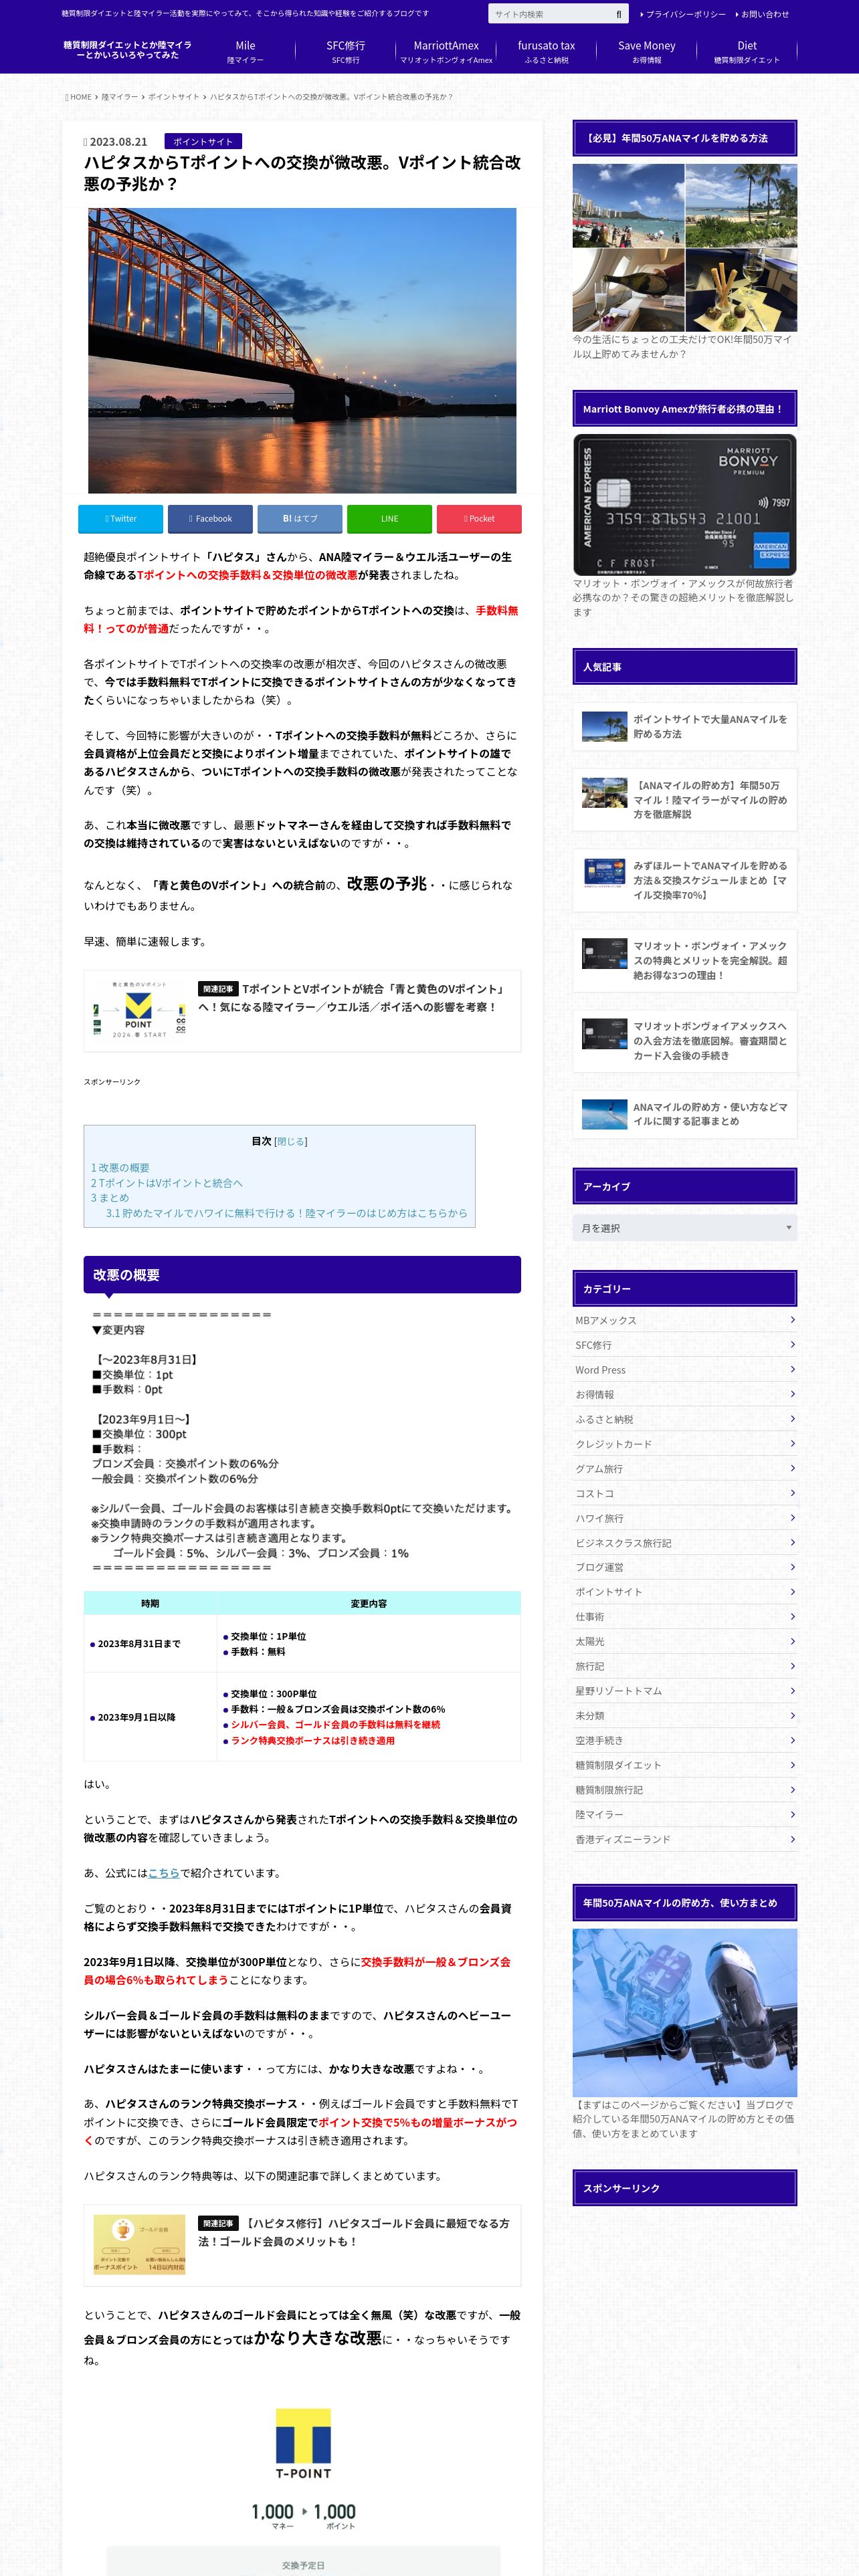
Task: Open the ふるさと納税 category
Action: point(685,1419)
